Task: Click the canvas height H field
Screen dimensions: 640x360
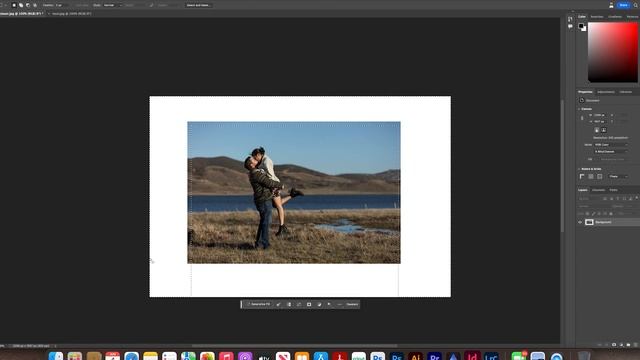Action: point(601,121)
